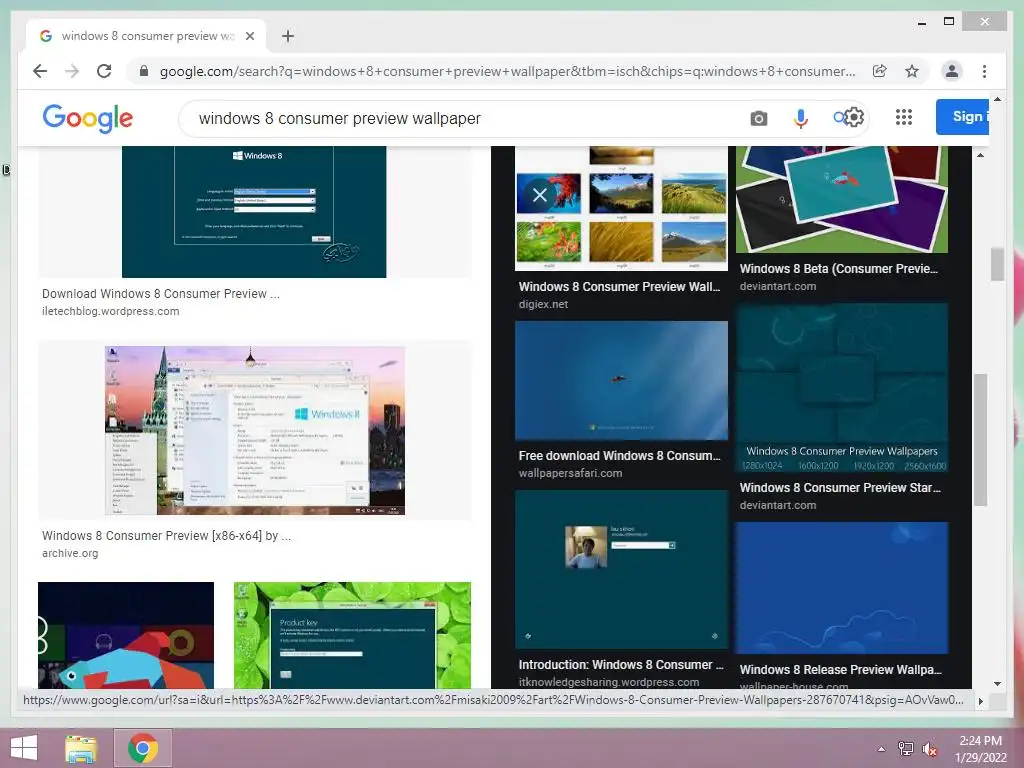
Task: Open the blue betta fish wallpaper thumbnail
Action: (x=621, y=380)
